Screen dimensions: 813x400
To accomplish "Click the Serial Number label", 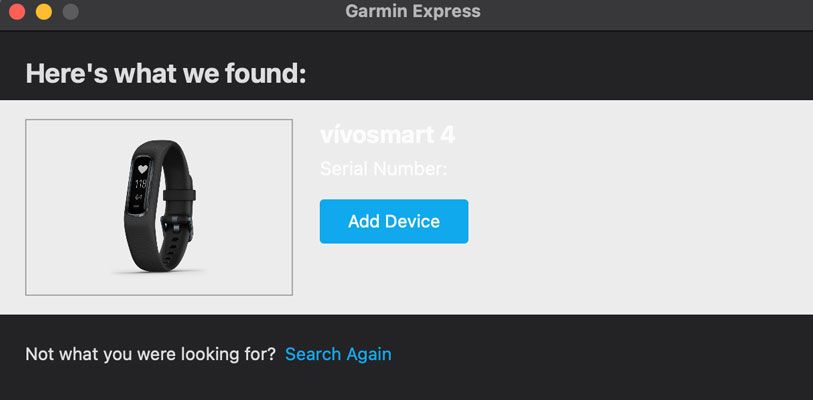I will point(383,169).
